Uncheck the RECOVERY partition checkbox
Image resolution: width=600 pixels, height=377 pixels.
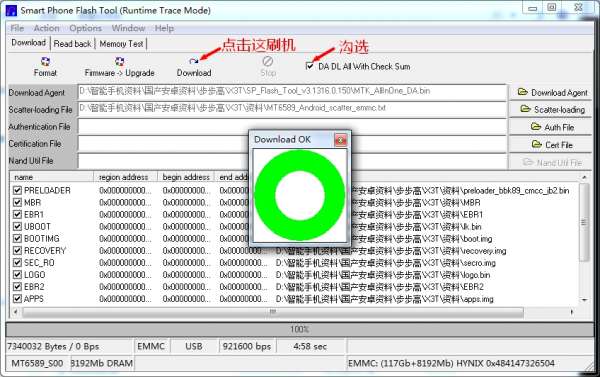tap(17, 251)
